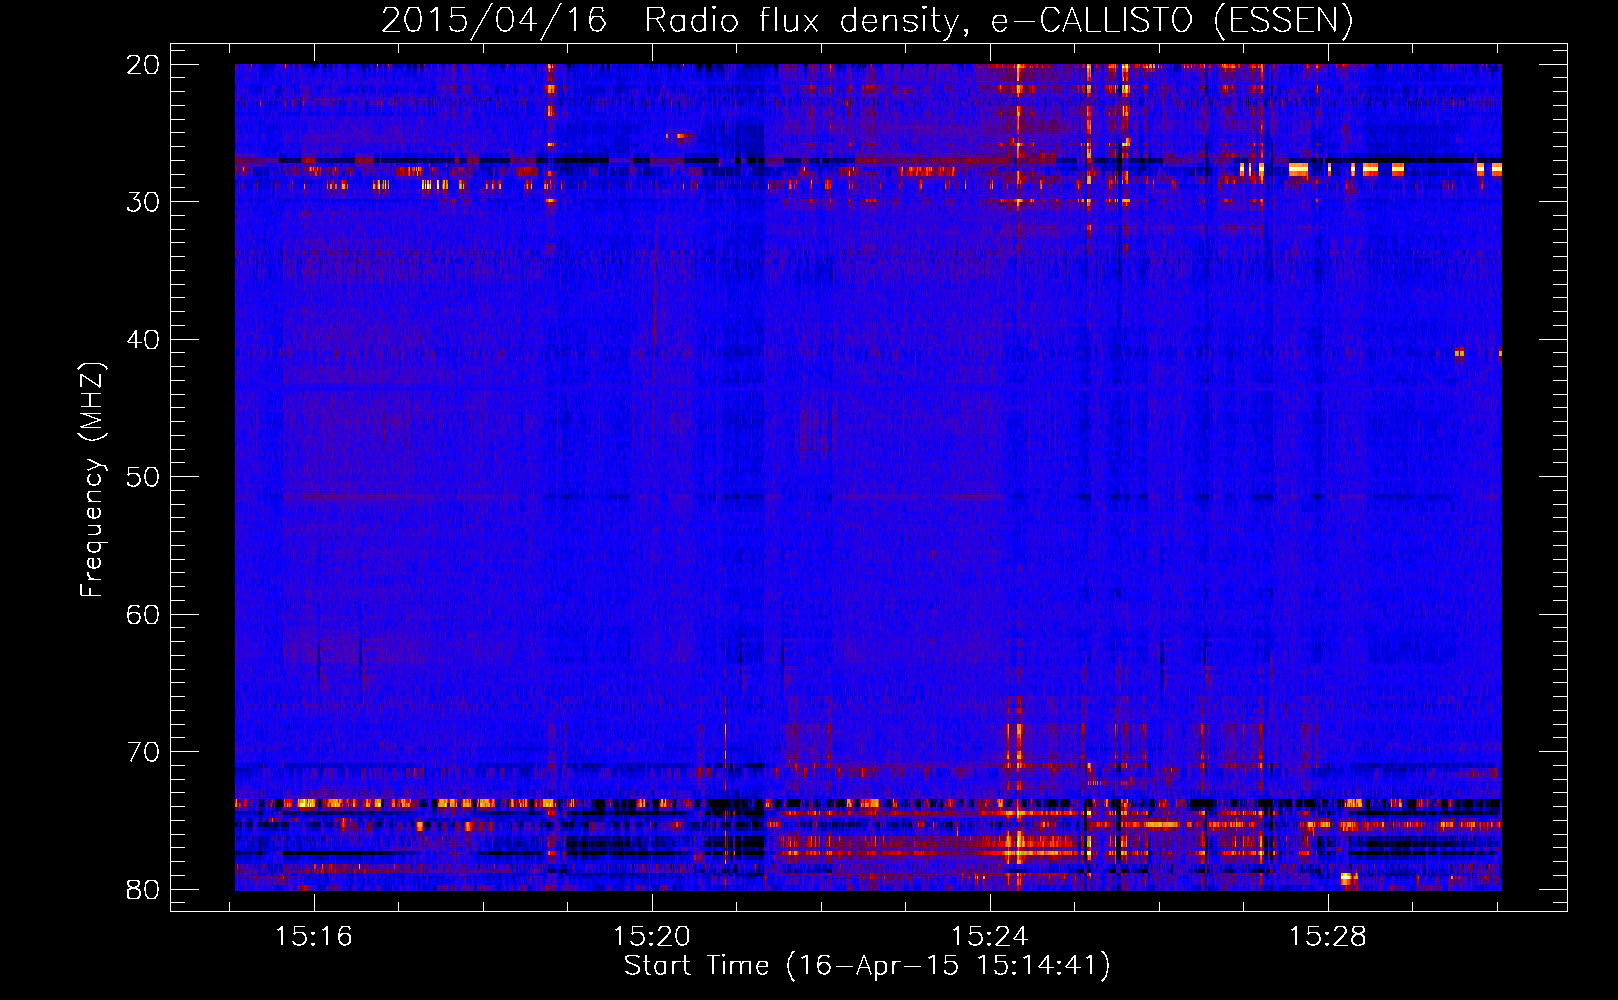Click the date 2015/04/16 in the title
Viewport: 1618px width, 1000px height.
point(494,21)
